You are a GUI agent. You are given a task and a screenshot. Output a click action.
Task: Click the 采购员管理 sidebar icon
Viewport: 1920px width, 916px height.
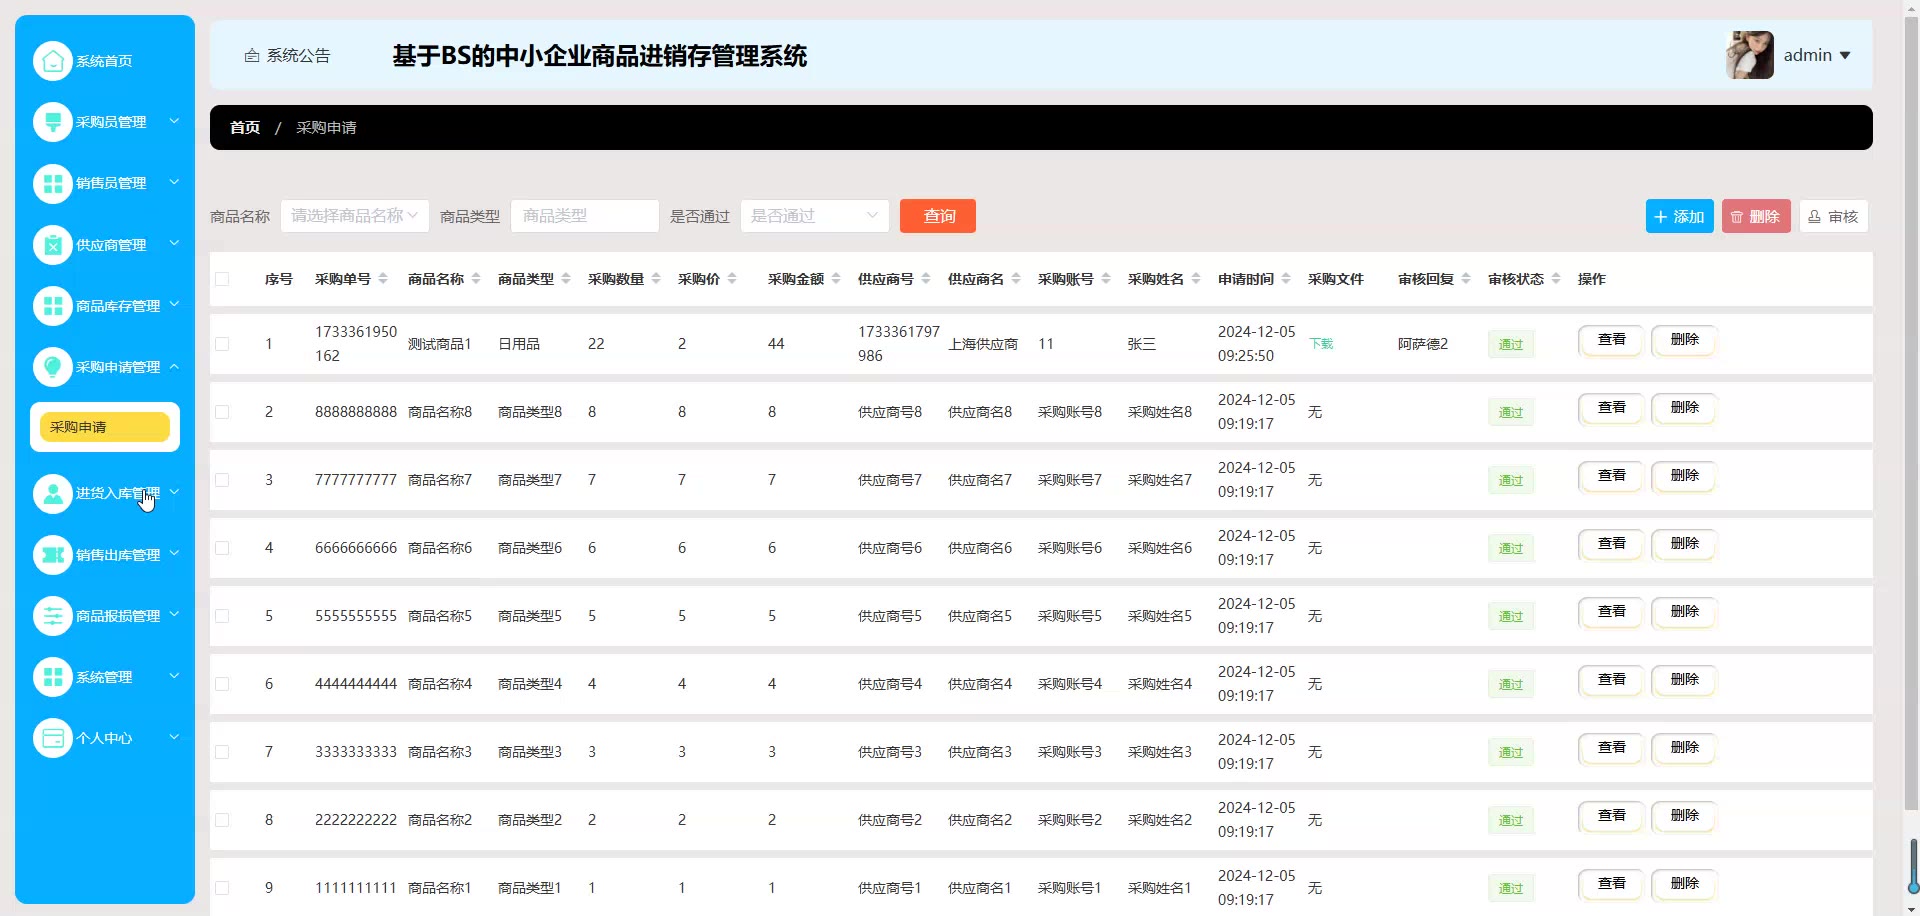53,122
